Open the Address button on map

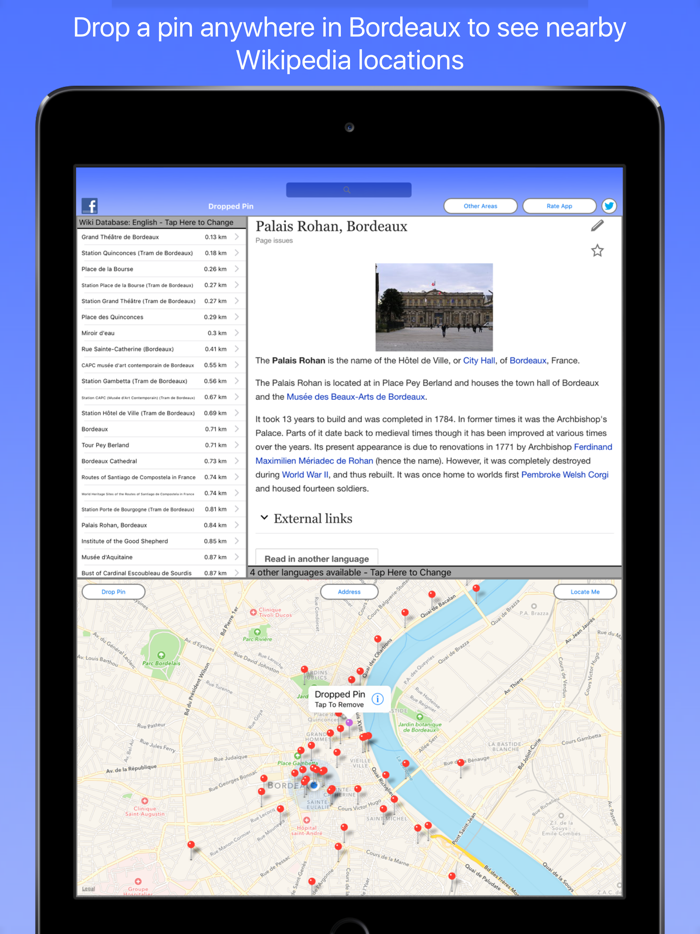pyautogui.click(x=349, y=591)
